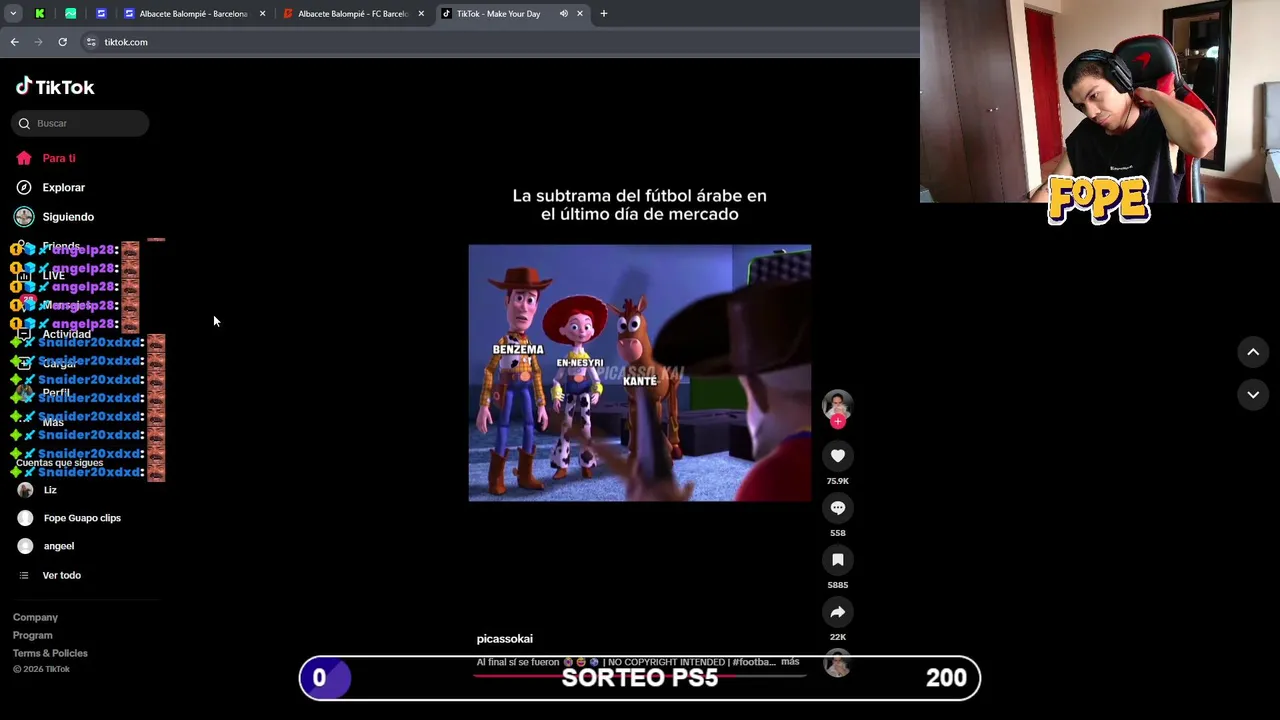Open the picassokai username link
Image resolution: width=1280 pixels, height=720 pixels.
(504, 638)
